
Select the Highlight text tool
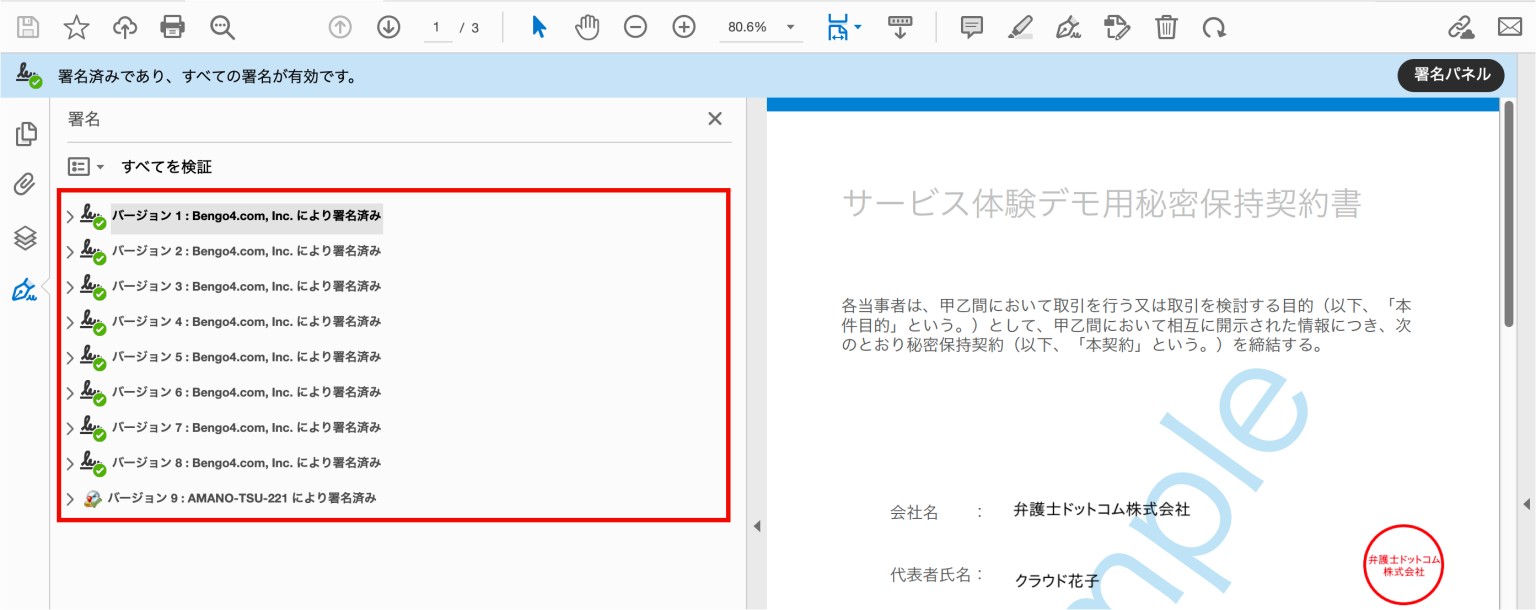(x=1020, y=27)
